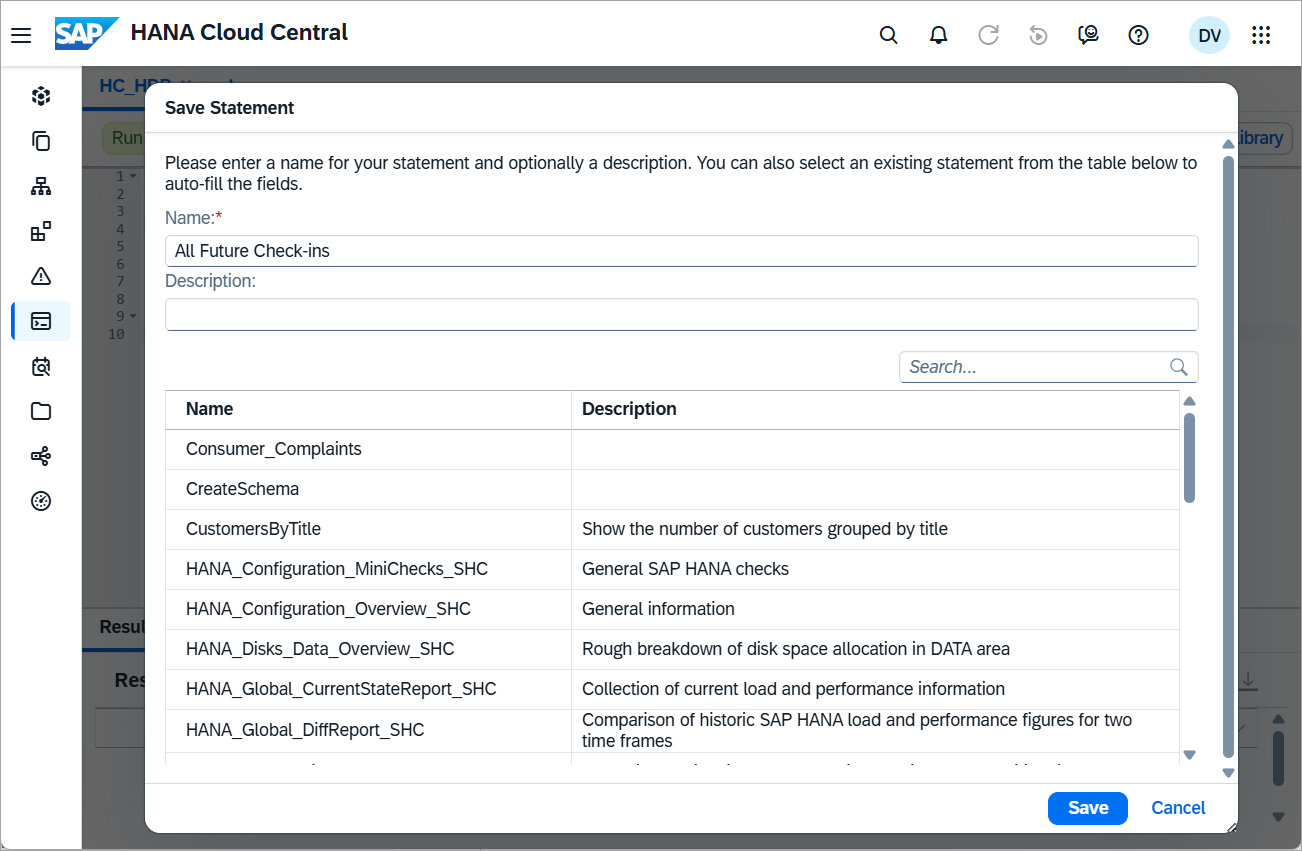This screenshot has width=1302, height=851.
Task: Open the help question mark icon
Action: coord(1138,36)
